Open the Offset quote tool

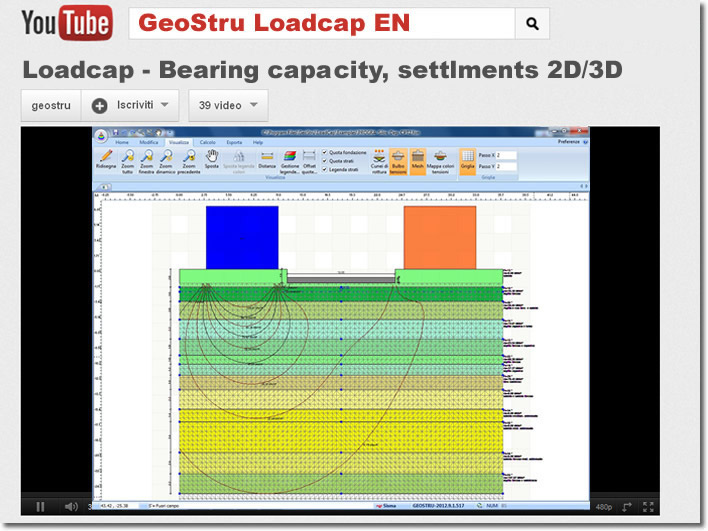(x=309, y=161)
